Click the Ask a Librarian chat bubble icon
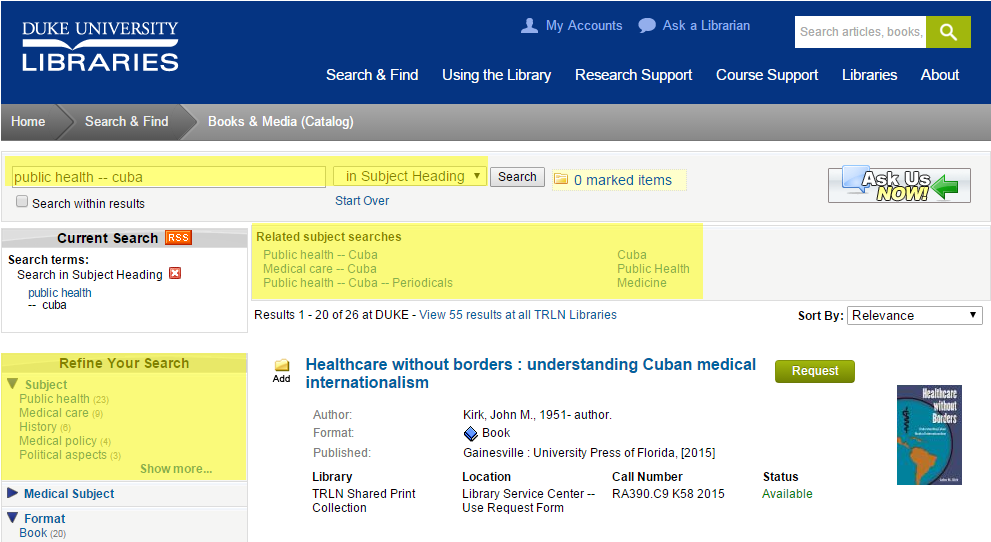Viewport: 991px width, 542px height. pyautogui.click(x=647, y=26)
